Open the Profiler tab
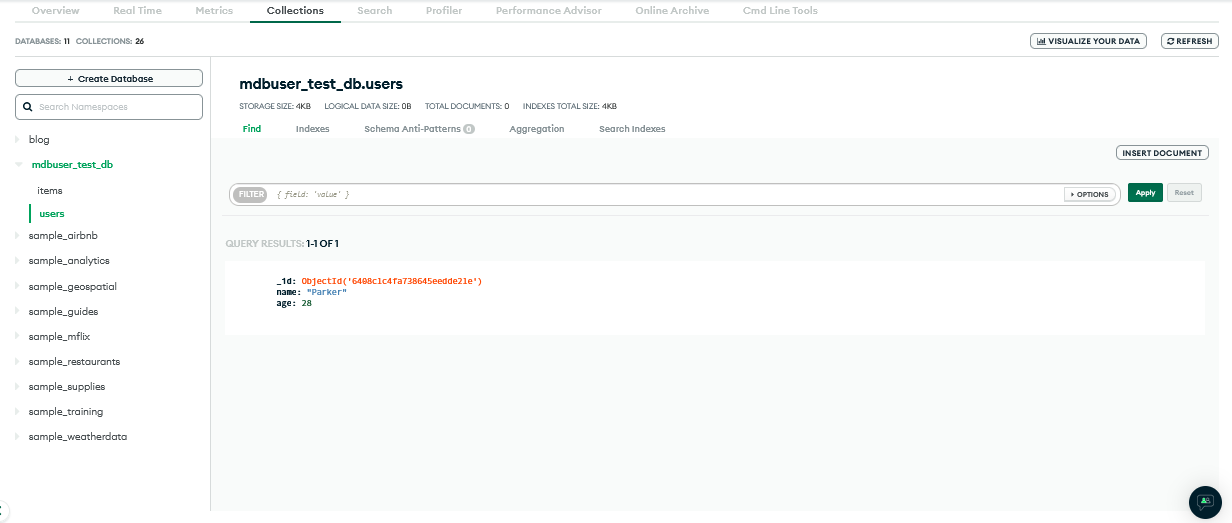 coord(444,11)
